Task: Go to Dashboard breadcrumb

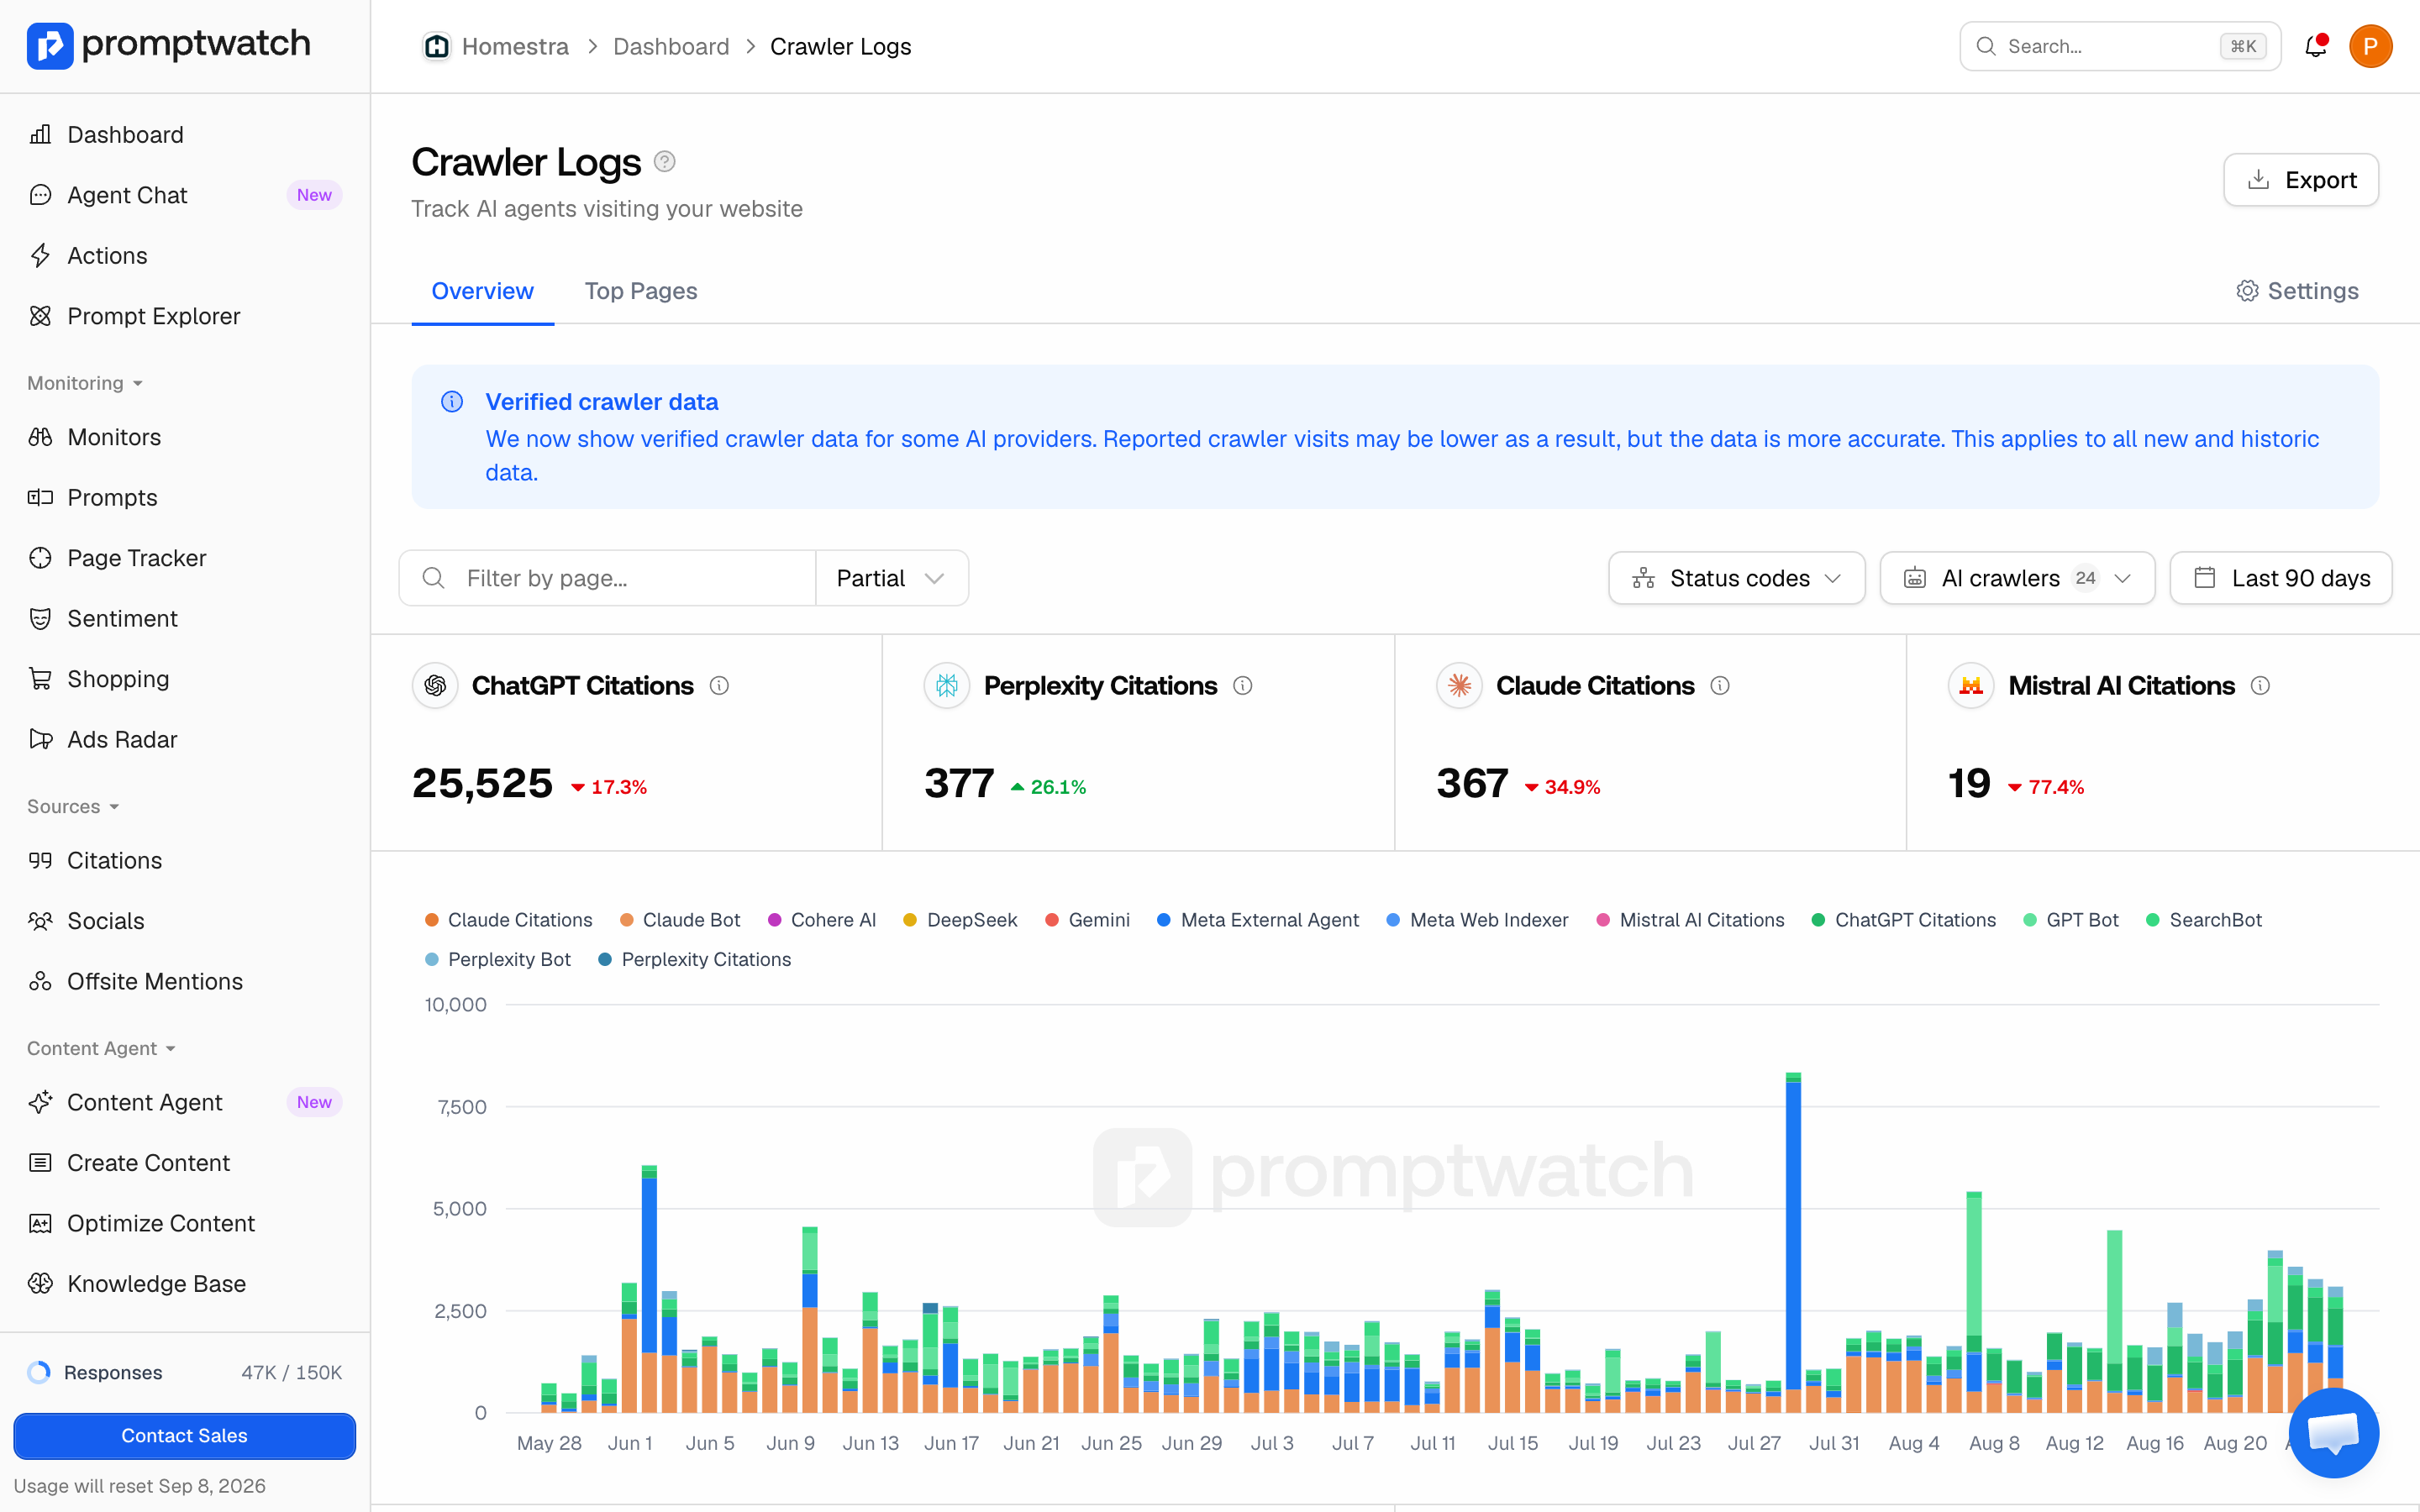Action: click(x=671, y=46)
